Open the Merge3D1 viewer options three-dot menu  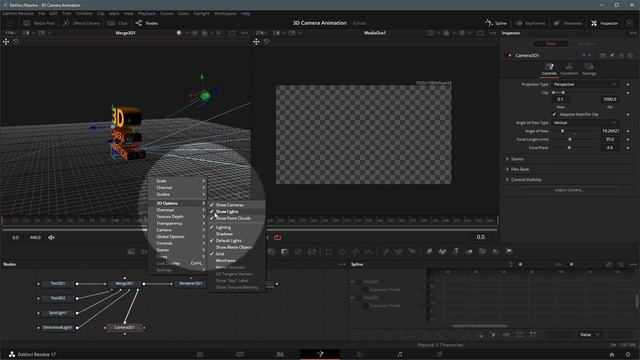coord(244,33)
